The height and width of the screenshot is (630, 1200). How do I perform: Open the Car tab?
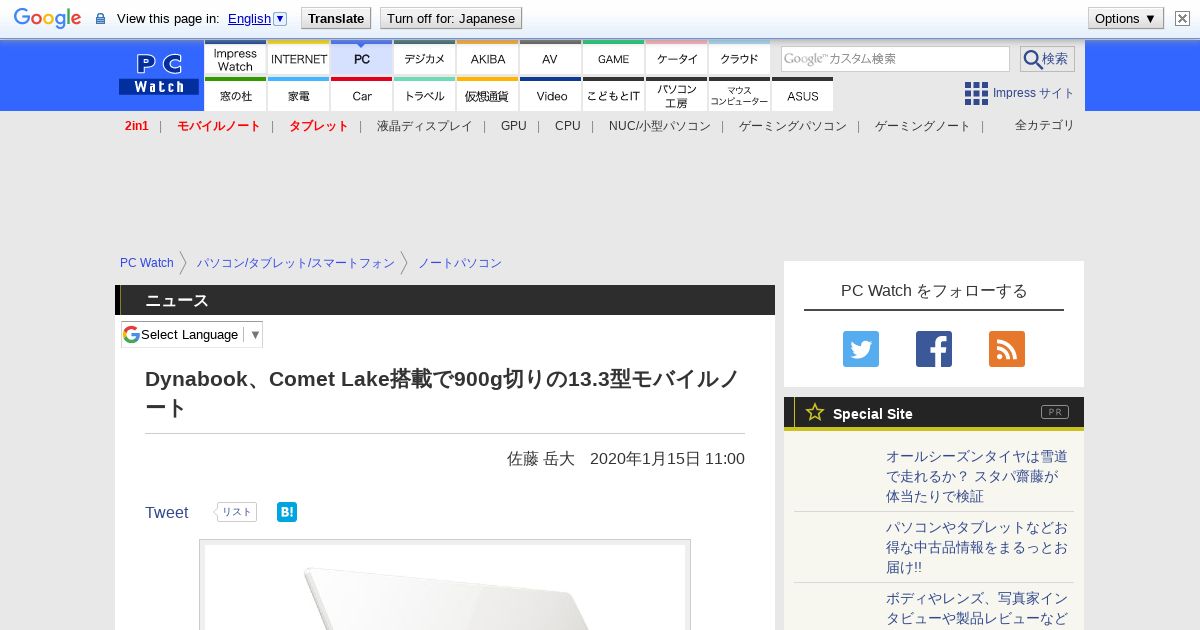click(362, 95)
